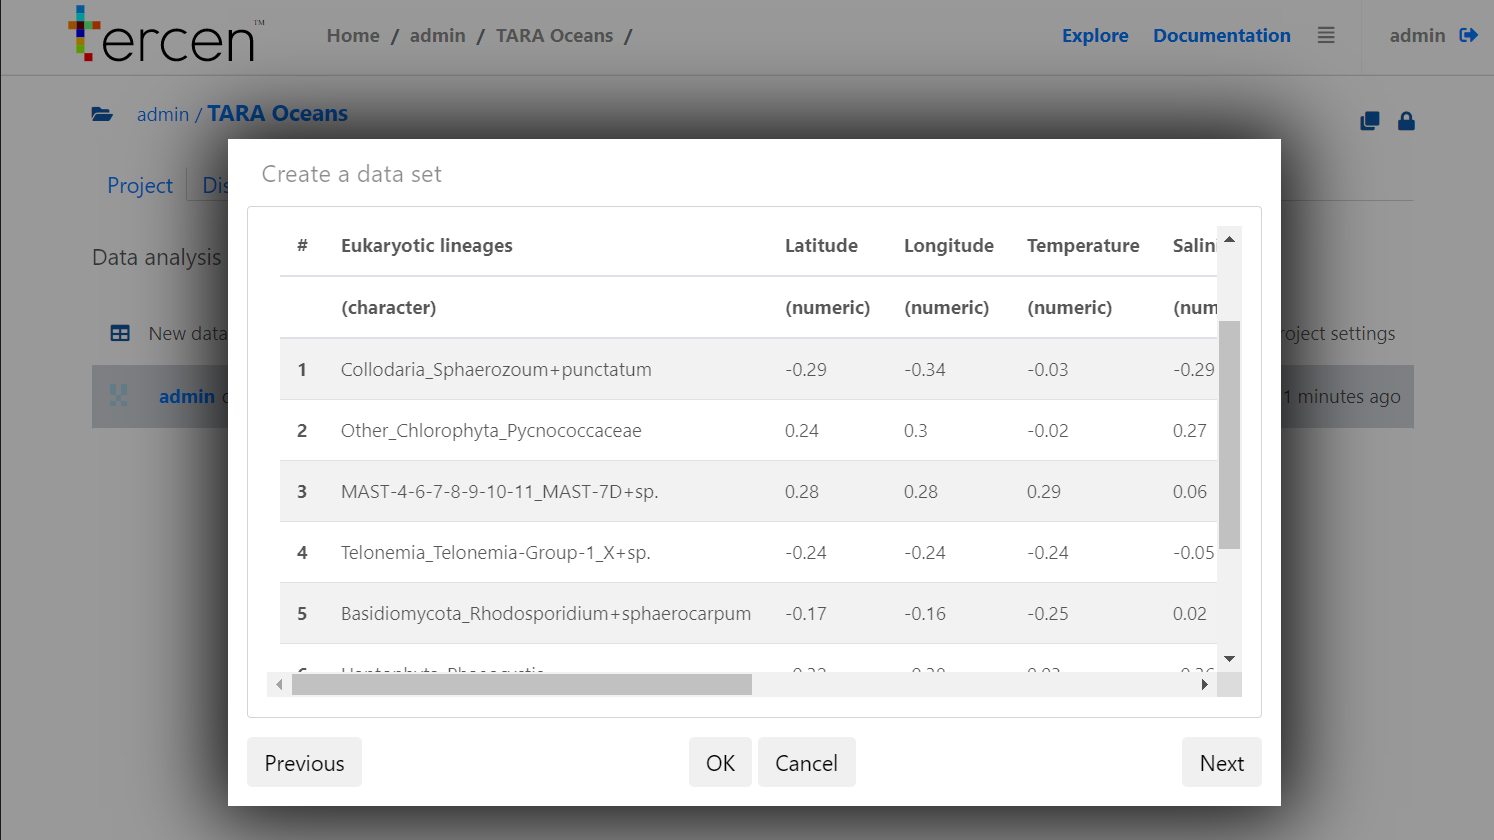Viewport: 1494px width, 840px height.
Task: Click the workflow icon in admin row
Action: 118,396
